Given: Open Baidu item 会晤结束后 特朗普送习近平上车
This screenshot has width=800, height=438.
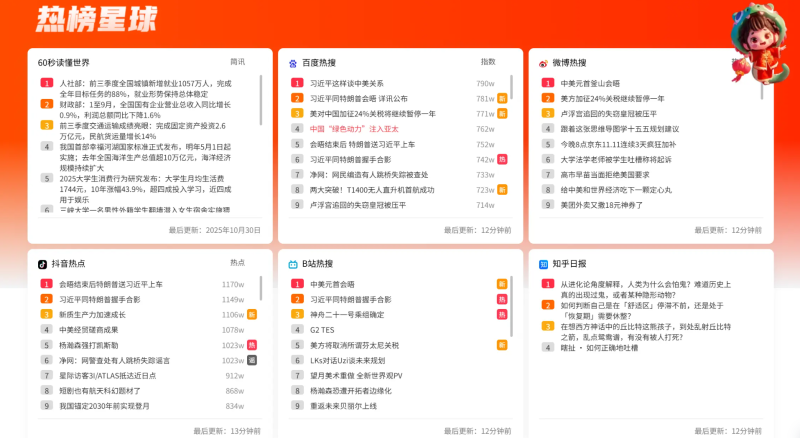Looking at the screenshot, I should [x=362, y=144].
